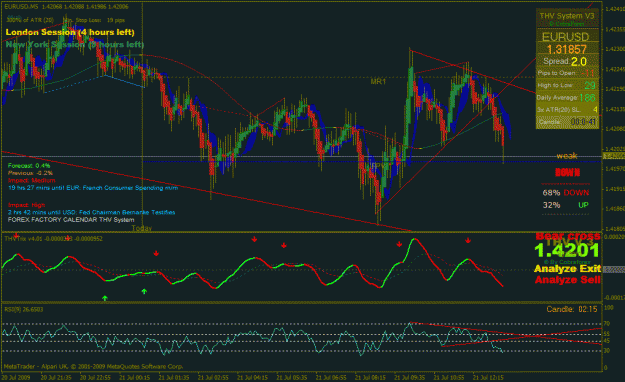
Task: Click the red 'Analyze Sell' label
Action: (568, 280)
